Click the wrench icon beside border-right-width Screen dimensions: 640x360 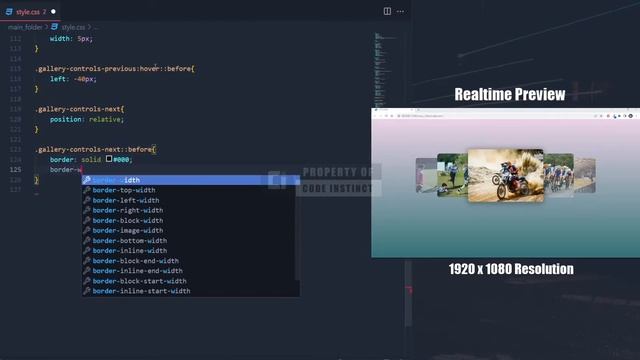point(87,210)
